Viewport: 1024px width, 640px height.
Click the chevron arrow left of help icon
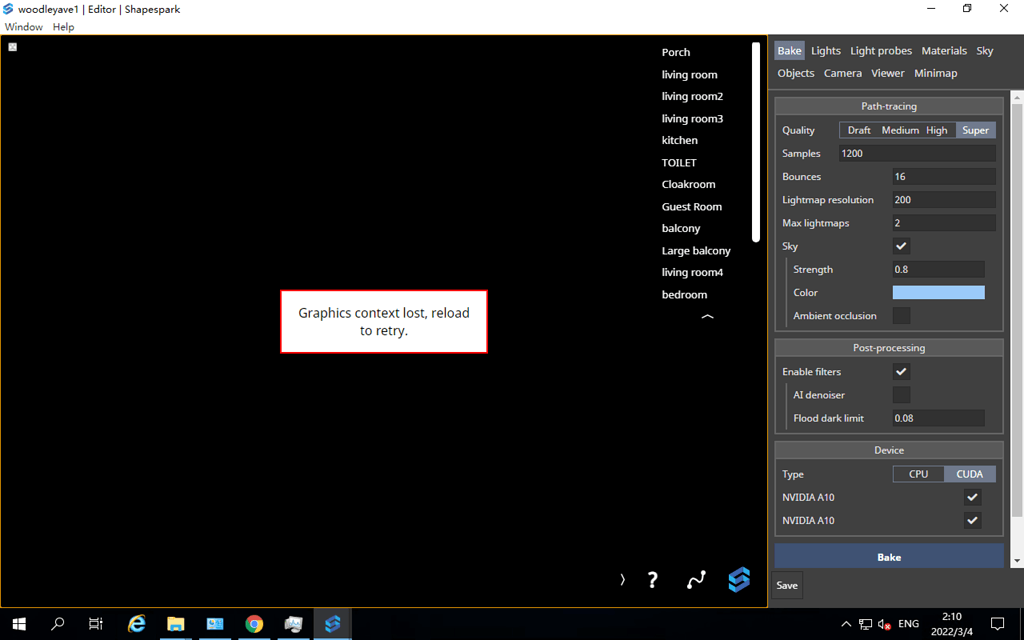click(x=622, y=579)
